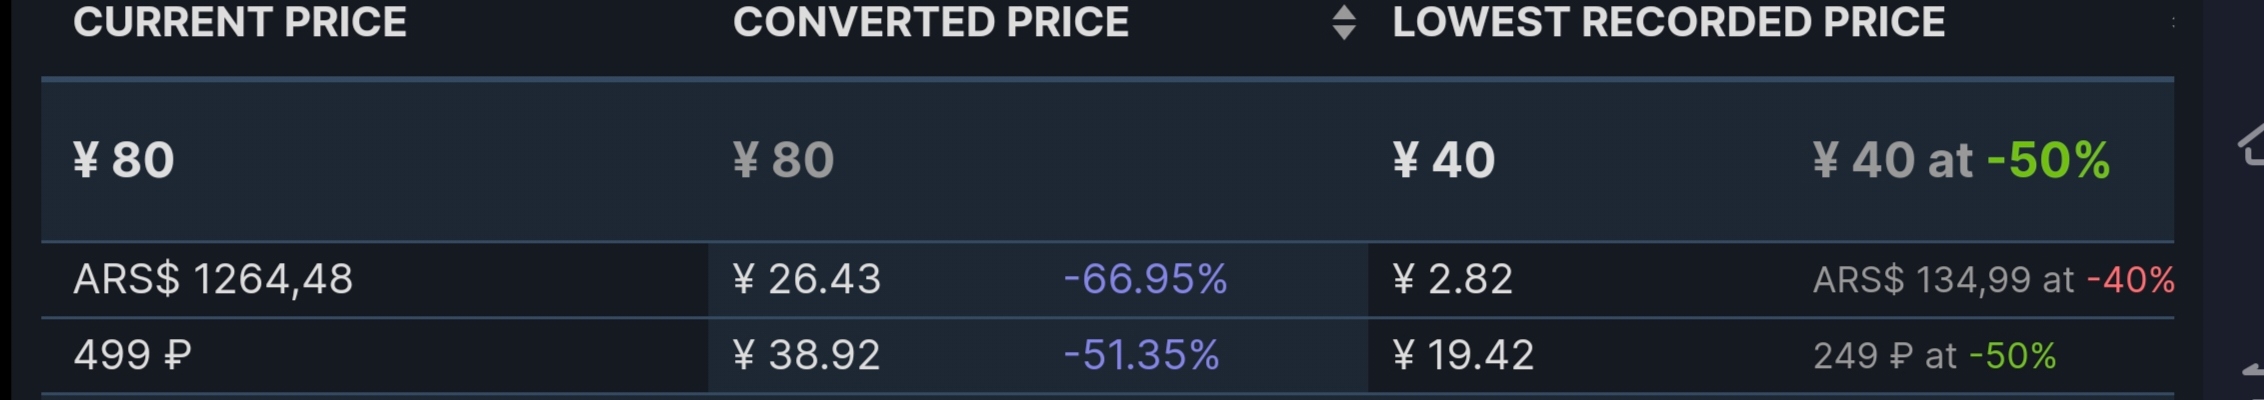Click the ¥ 38.92 converted price

pos(807,355)
